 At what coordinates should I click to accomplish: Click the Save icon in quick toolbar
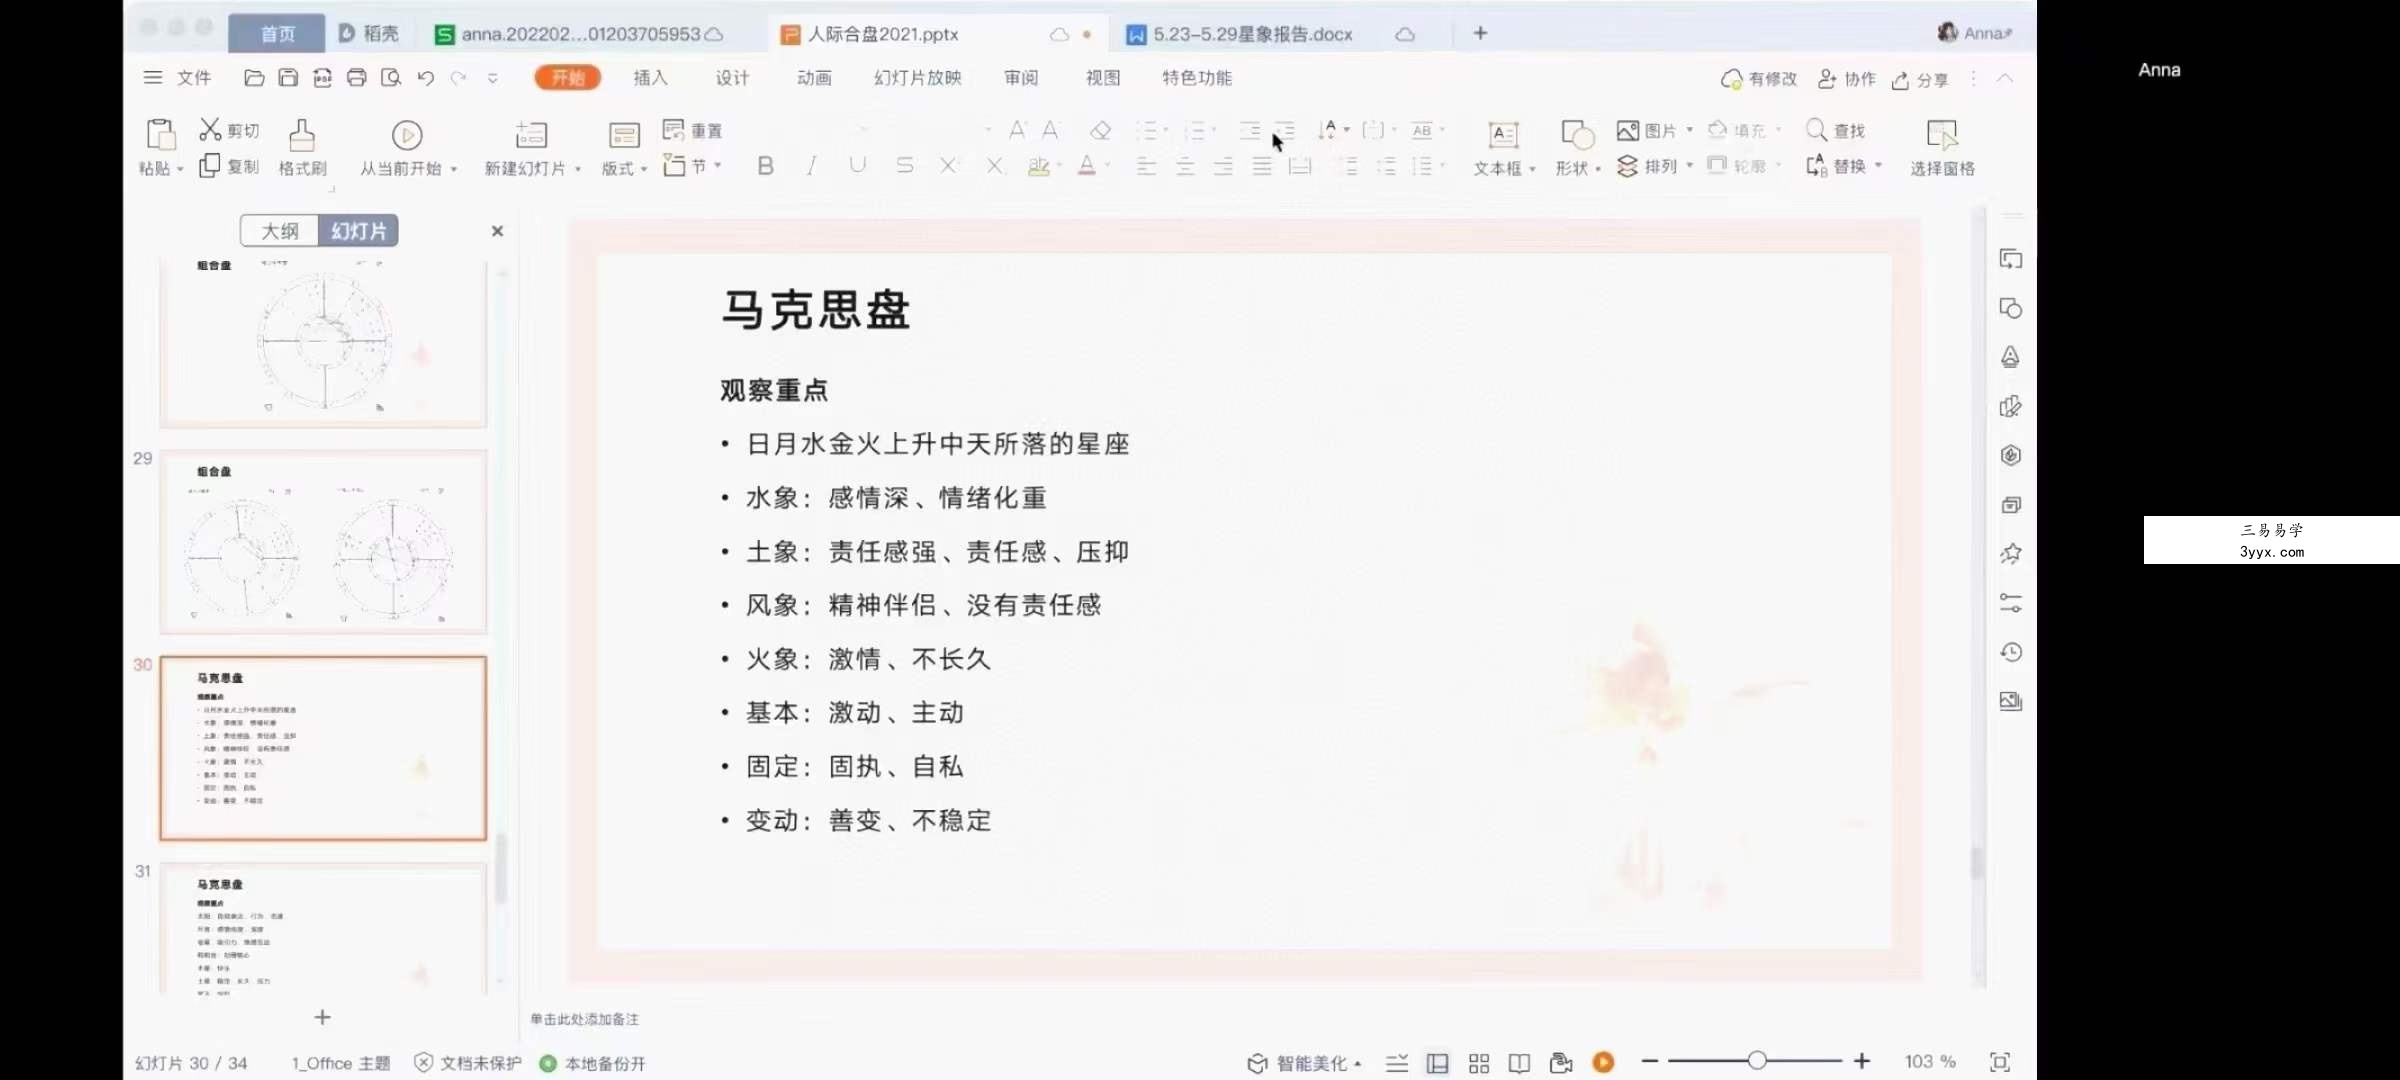pos(288,78)
